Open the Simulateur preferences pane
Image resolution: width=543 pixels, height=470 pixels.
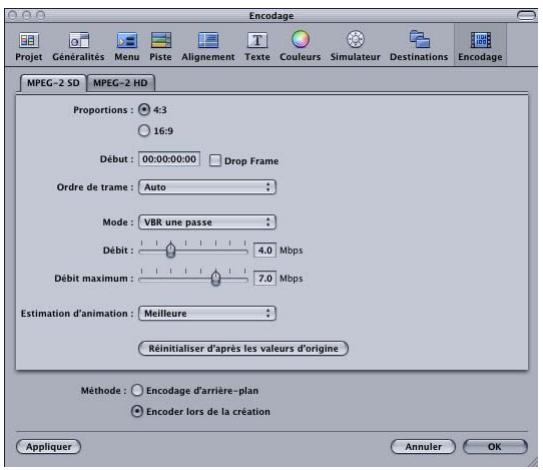(x=355, y=46)
